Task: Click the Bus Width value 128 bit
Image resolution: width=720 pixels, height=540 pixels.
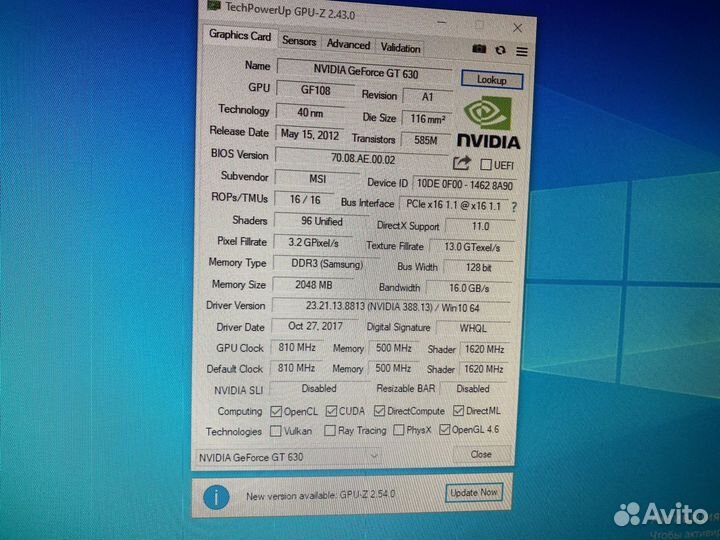Action: (x=478, y=268)
